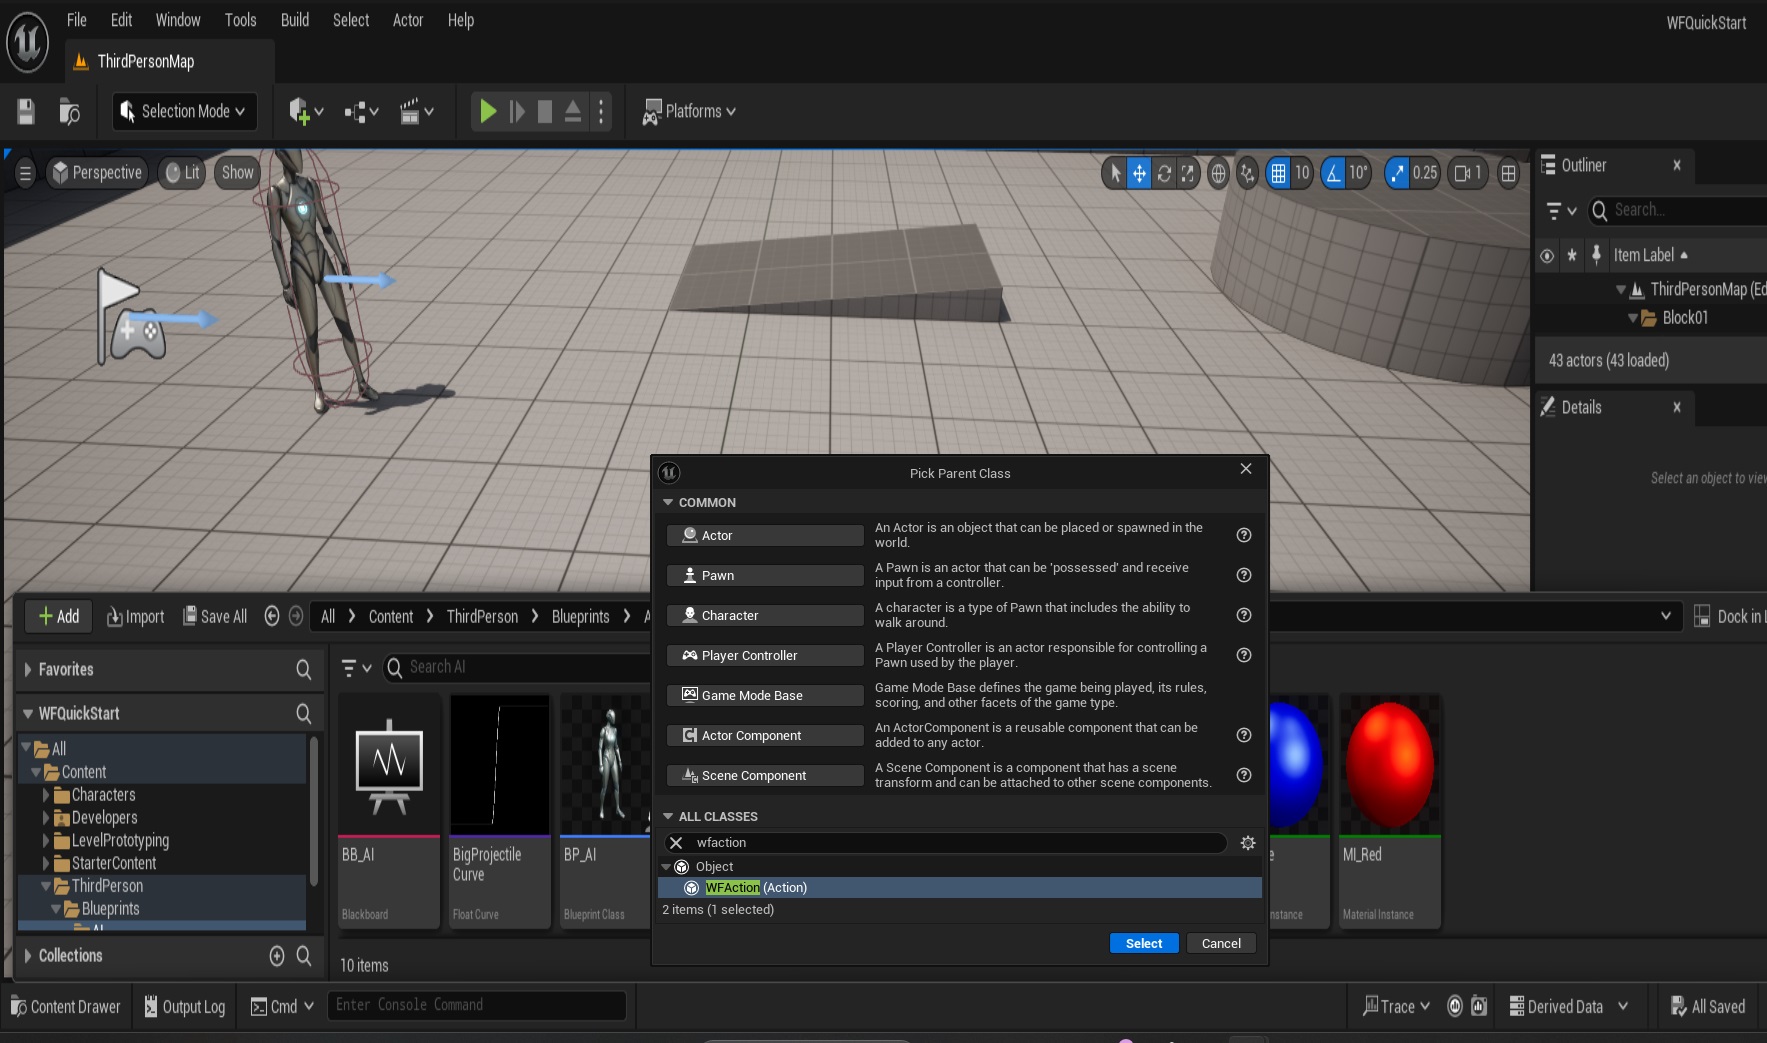This screenshot has height=1043, width=1767.
Task: Open the Build menu
Action: 295,20
